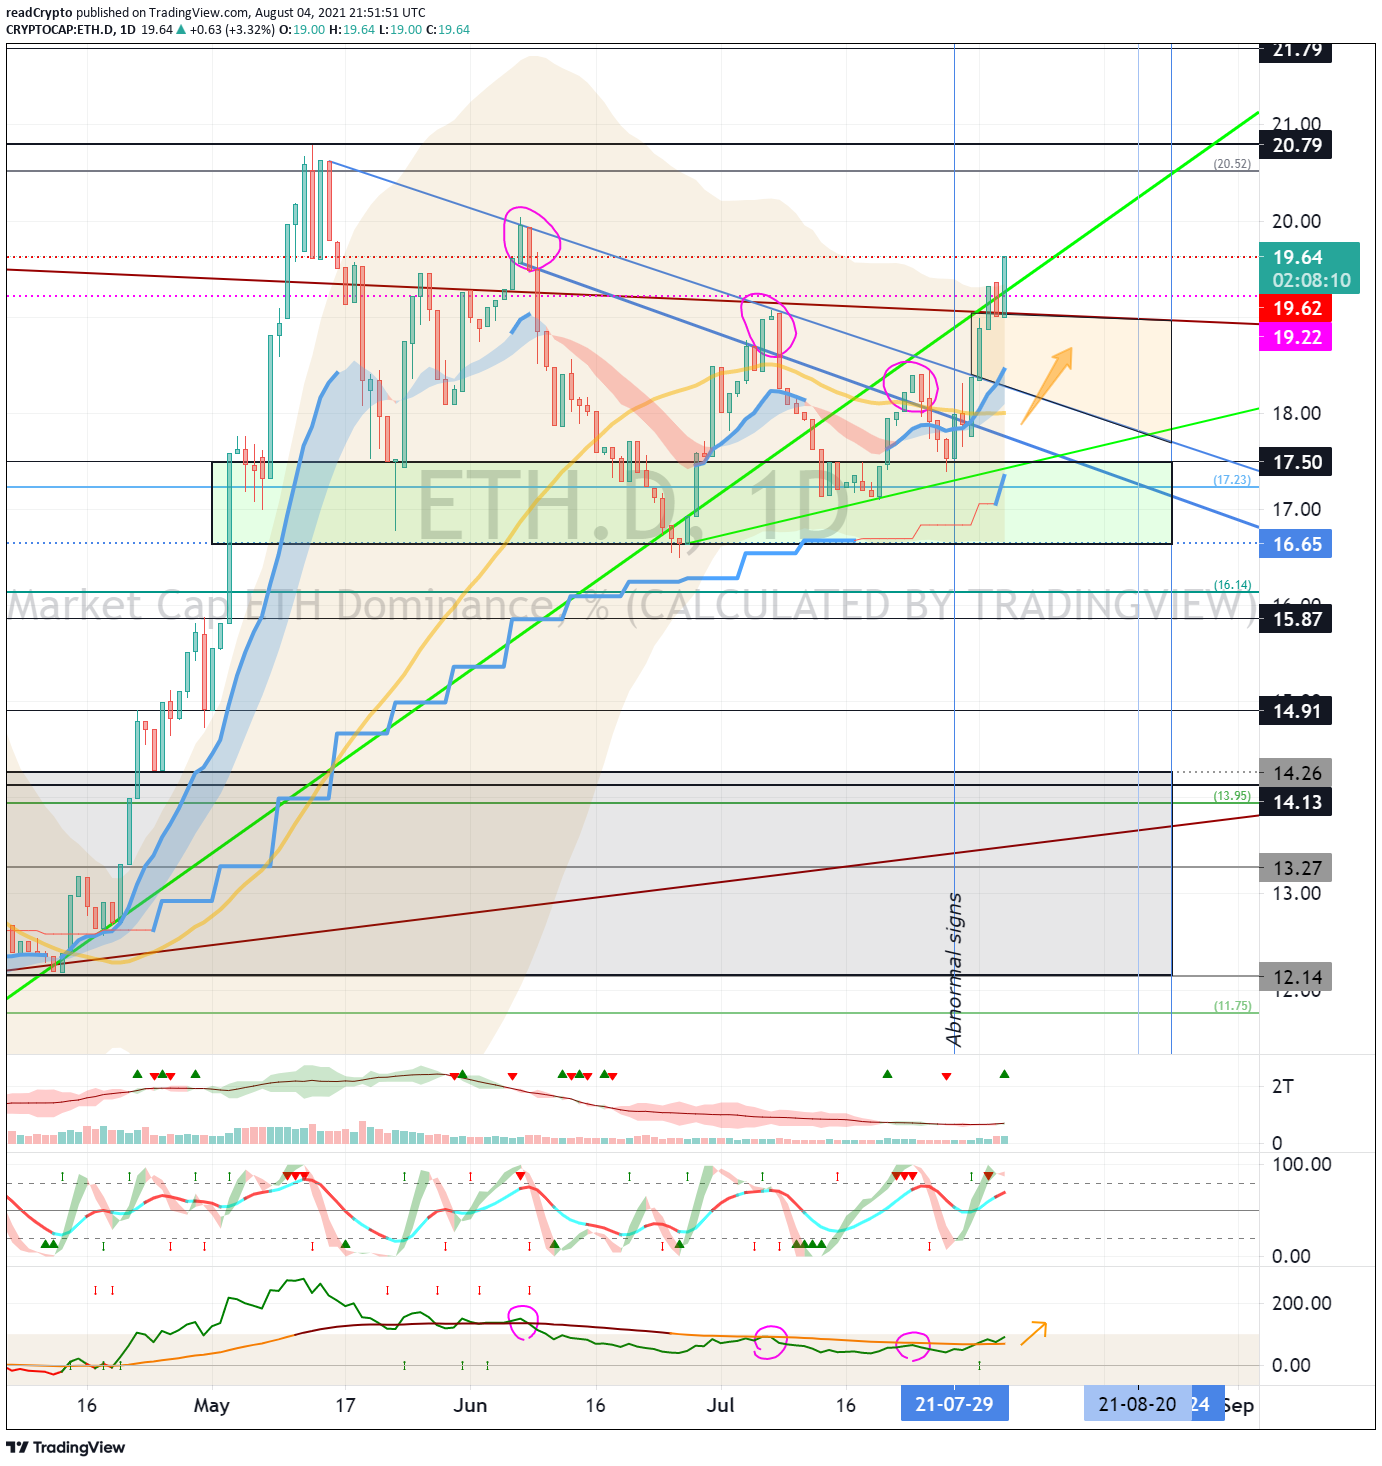1382x1466 pixels.
Task: Click the 'readCrypto' author name
Action: (39, 13)
